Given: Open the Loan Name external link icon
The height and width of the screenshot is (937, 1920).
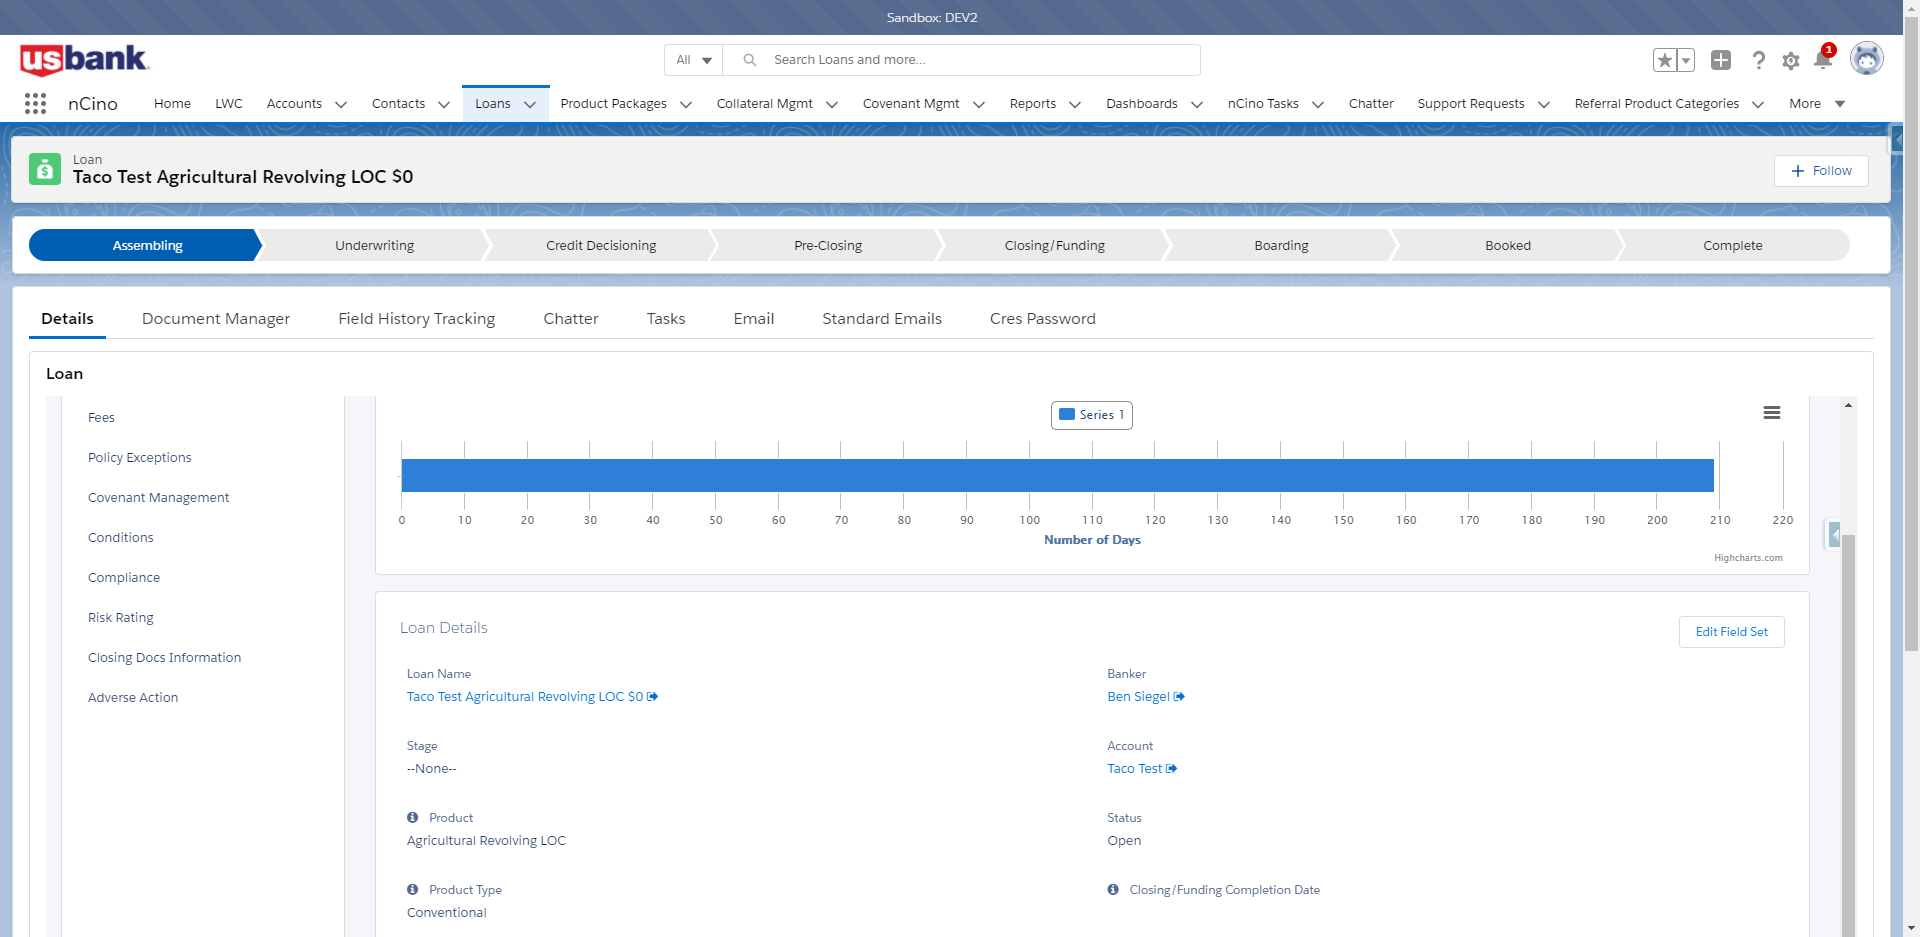Looking at the screenshot, I should click(x=653, y=697).
